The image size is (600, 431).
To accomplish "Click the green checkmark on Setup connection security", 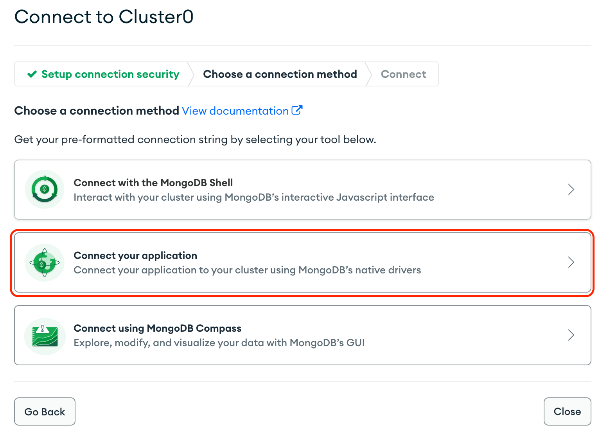I will pyautogui.click(x=32, y=74).
